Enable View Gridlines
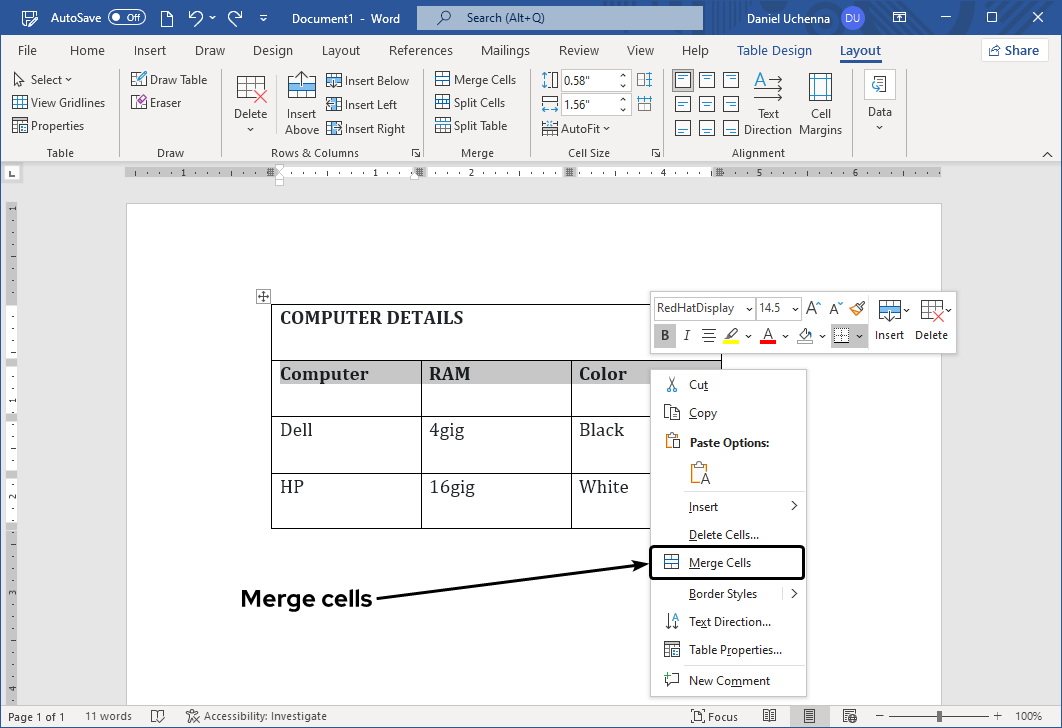This screenshot has height=728, width=1062. (60, 102)
